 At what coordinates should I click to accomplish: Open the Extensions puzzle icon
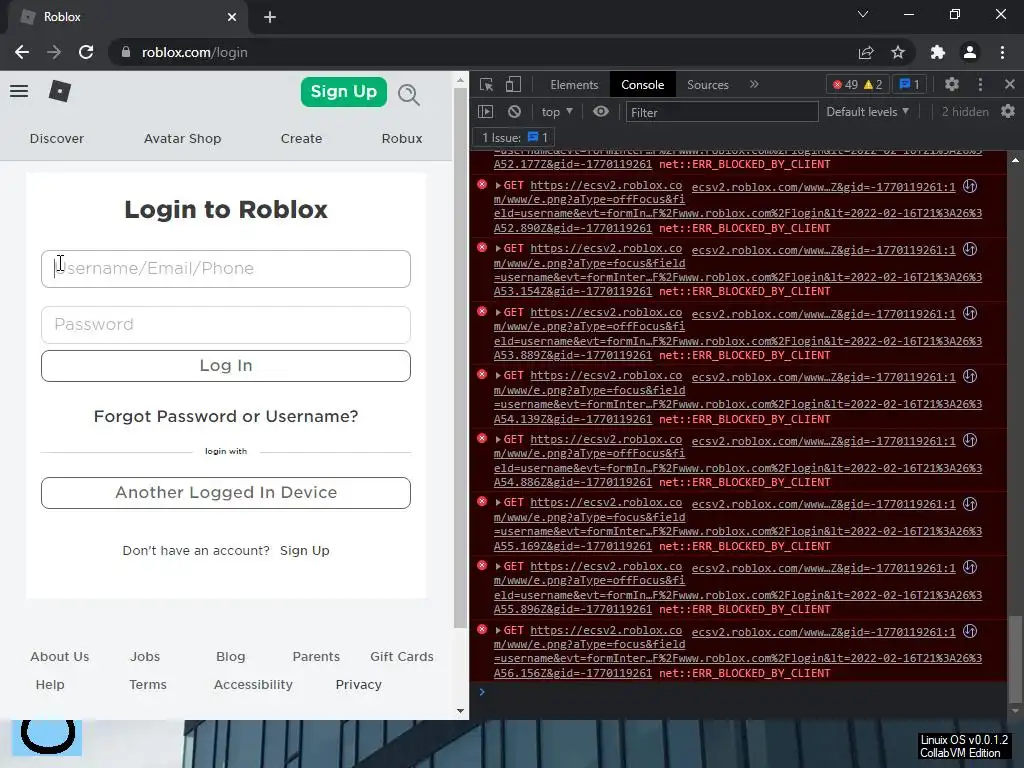(x=938, y=52)
